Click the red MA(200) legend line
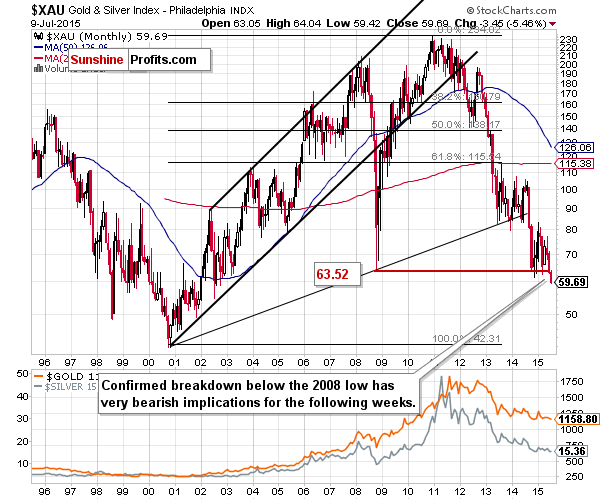This screenshot has width=600, height=500. pyautogui.click(x=38, y=59)
